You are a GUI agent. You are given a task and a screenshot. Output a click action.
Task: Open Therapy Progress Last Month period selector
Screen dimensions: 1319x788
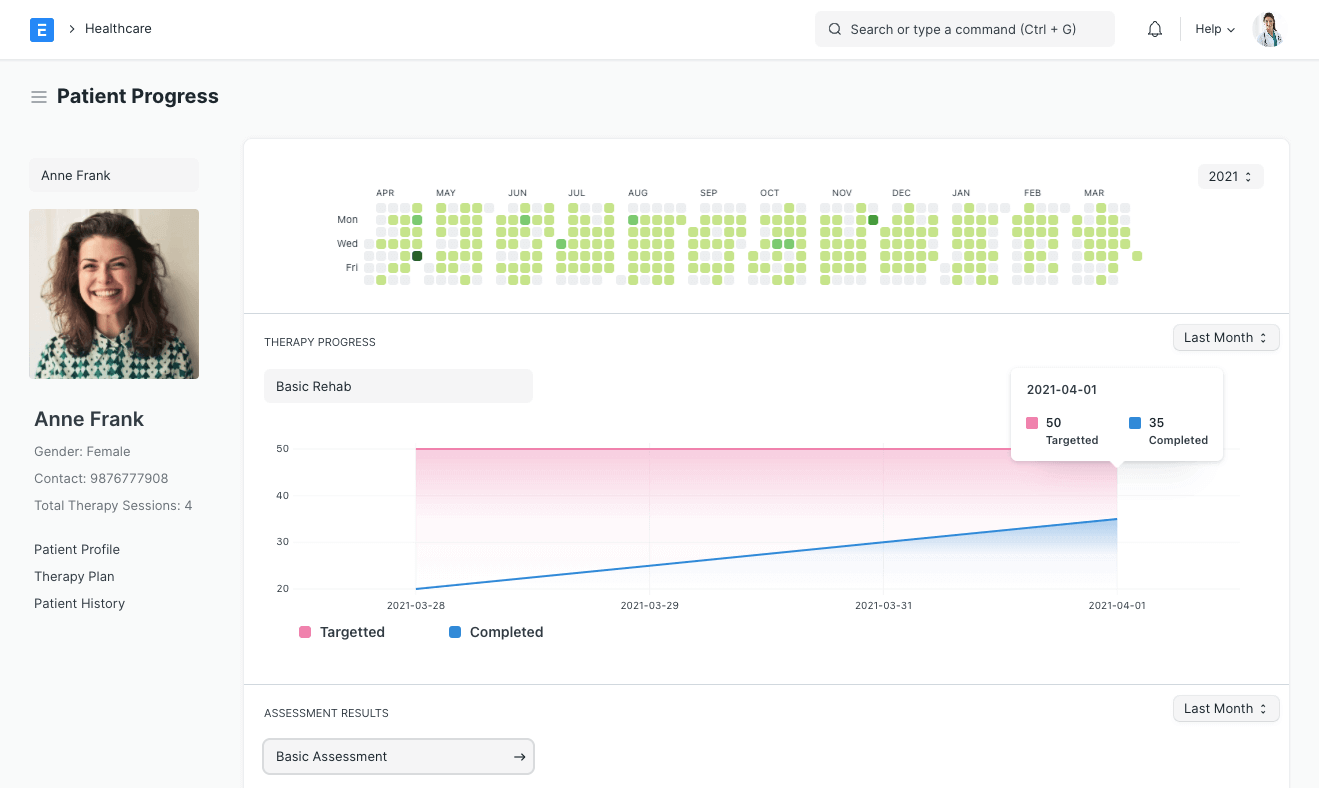pyautogui.click(x=1226, y=338)
